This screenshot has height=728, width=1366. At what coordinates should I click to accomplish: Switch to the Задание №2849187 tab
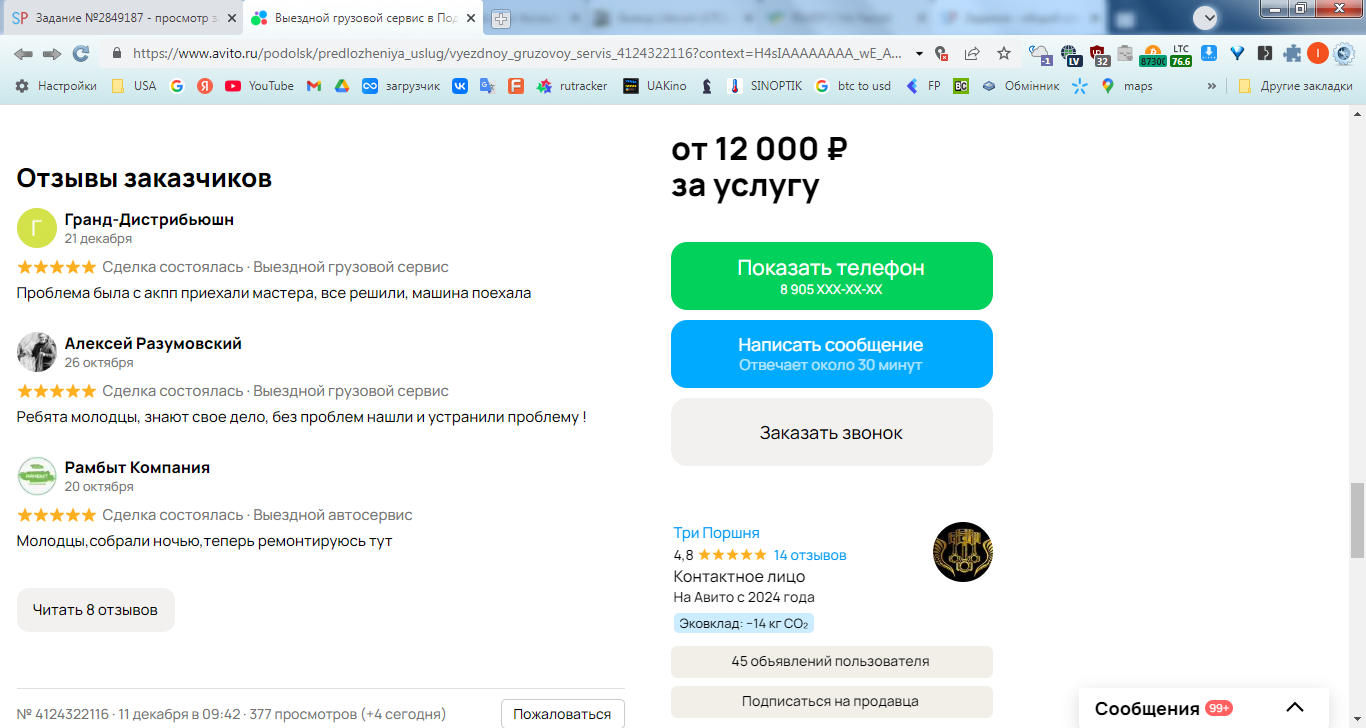pyautogui.click(x=122, y=18)
